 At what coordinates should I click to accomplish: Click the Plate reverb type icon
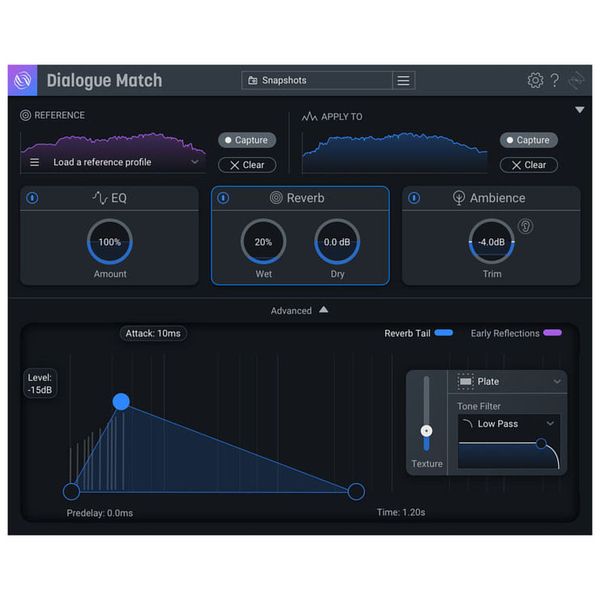[x=465, y=382]
